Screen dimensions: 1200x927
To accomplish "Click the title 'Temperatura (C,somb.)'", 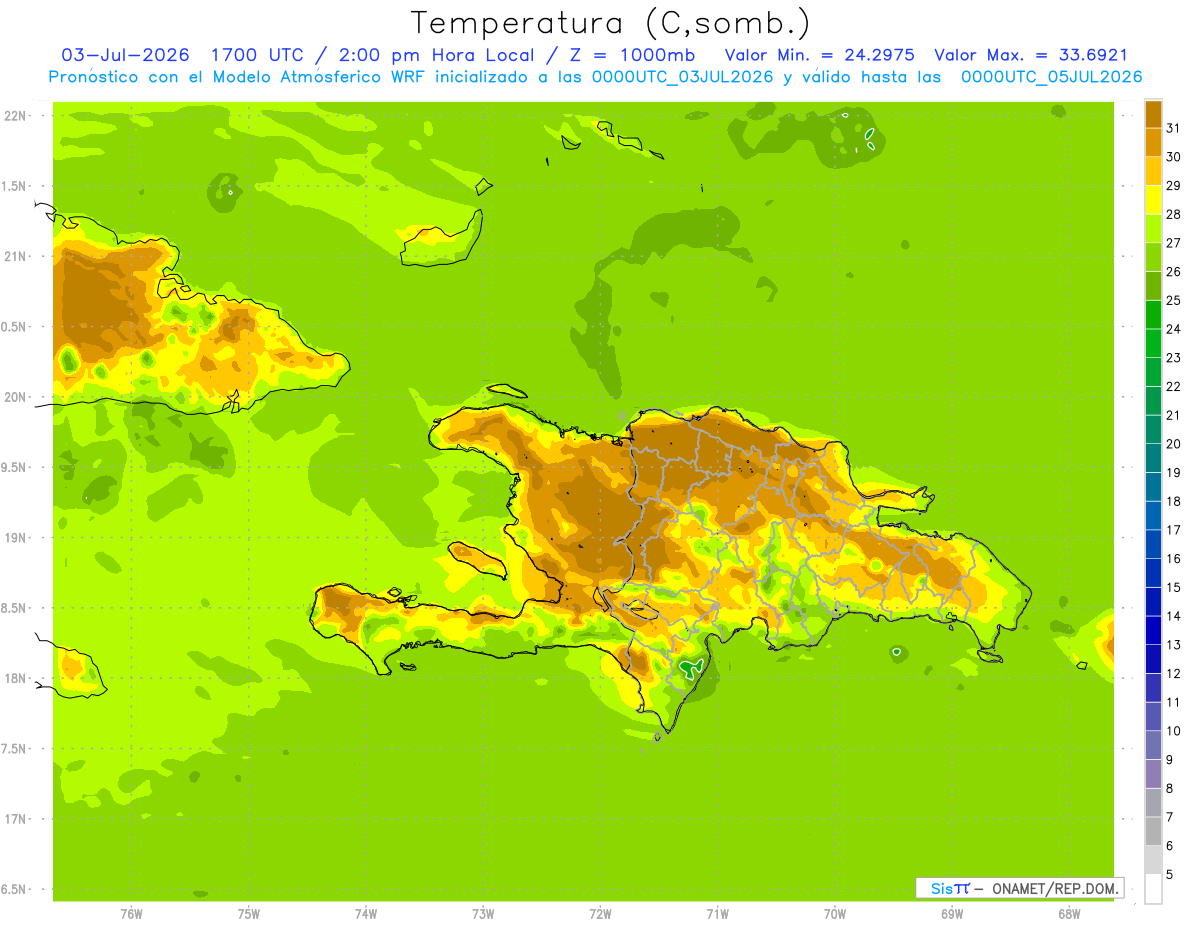I will (611, 24).
